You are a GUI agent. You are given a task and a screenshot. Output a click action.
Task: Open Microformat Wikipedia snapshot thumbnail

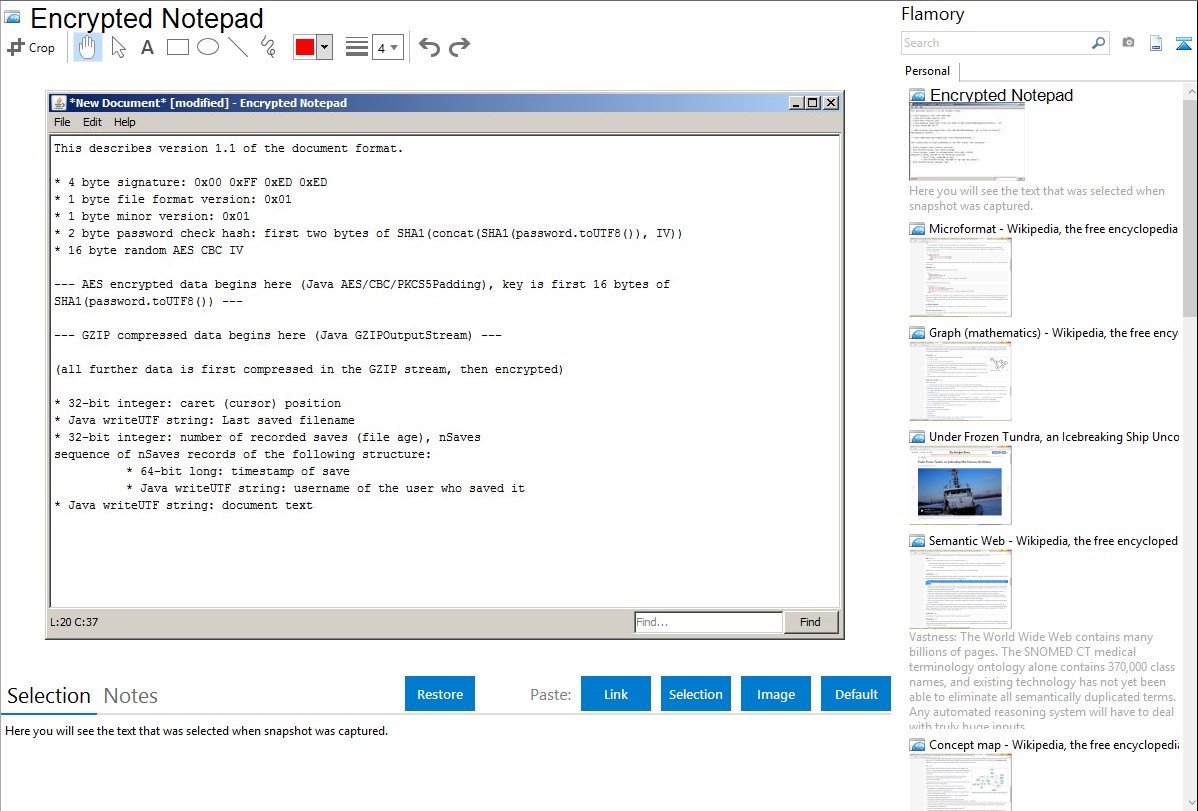click(960, 277)
